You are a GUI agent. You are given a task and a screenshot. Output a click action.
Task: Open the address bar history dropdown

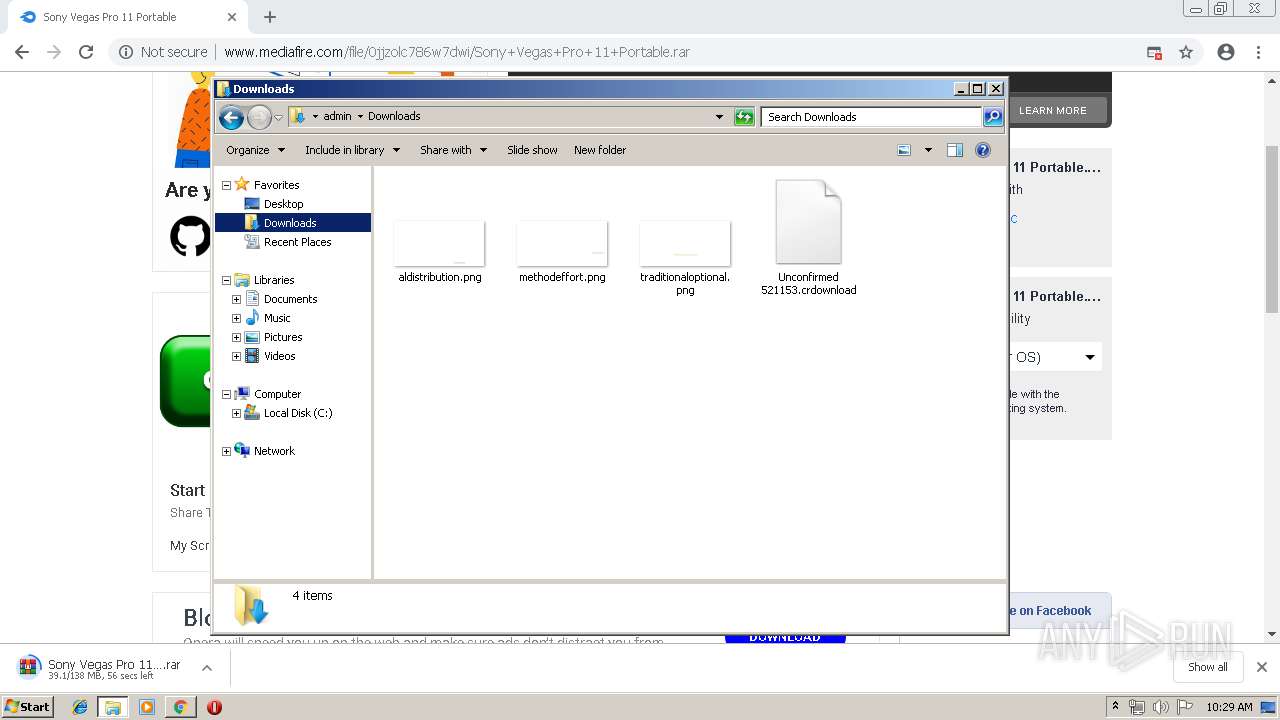tap(719, 117)
